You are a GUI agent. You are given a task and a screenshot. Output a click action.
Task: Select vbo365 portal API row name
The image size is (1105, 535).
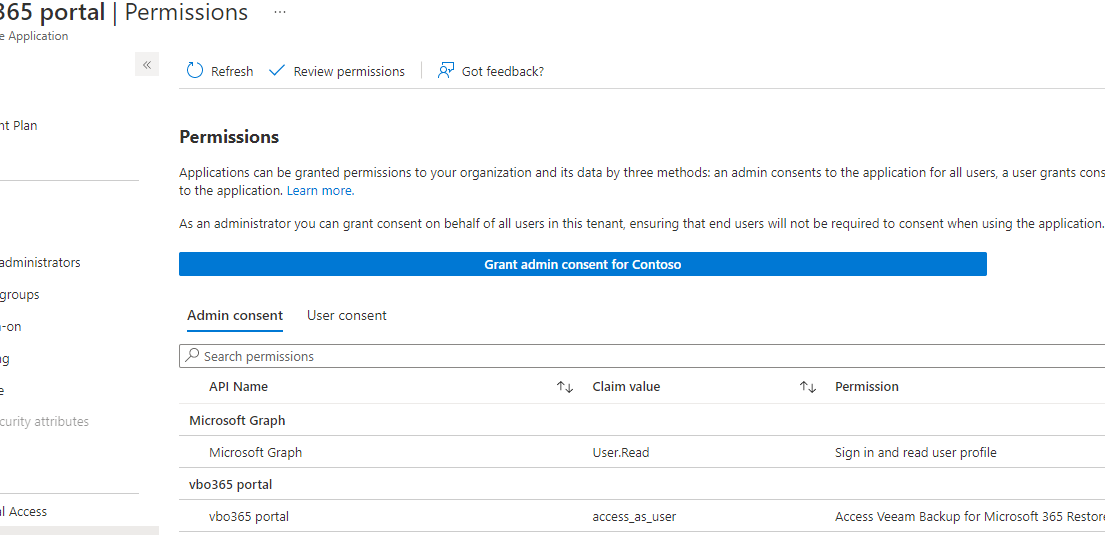pyautogui.click(x=249, y=516)
